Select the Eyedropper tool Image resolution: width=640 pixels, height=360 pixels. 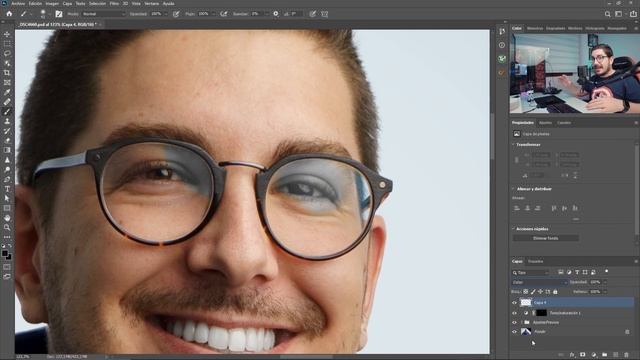7,92
